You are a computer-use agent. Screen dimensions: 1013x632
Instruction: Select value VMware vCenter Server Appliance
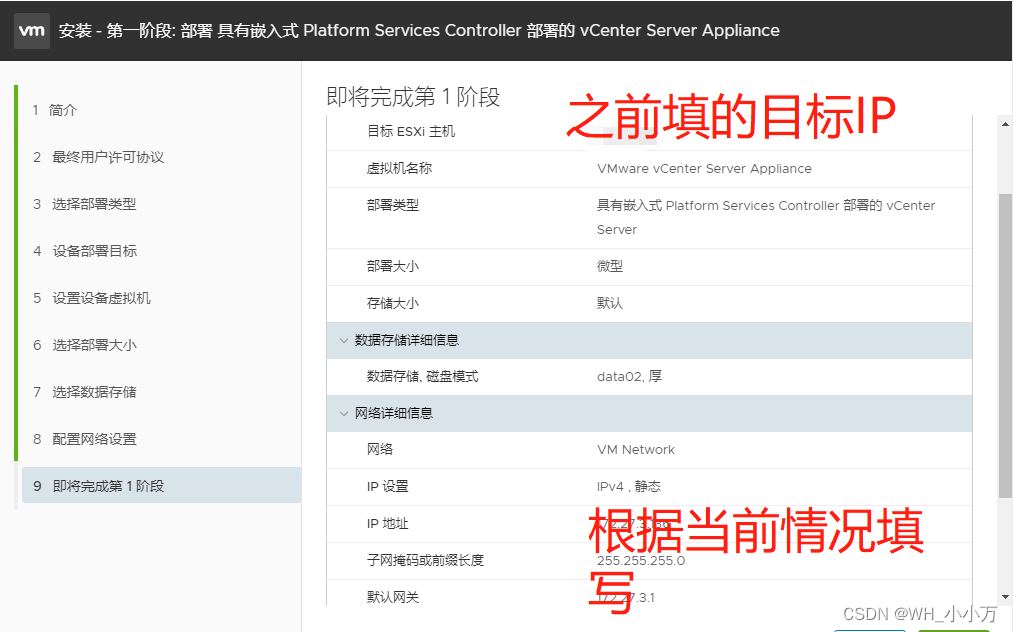tap(704, 169)
